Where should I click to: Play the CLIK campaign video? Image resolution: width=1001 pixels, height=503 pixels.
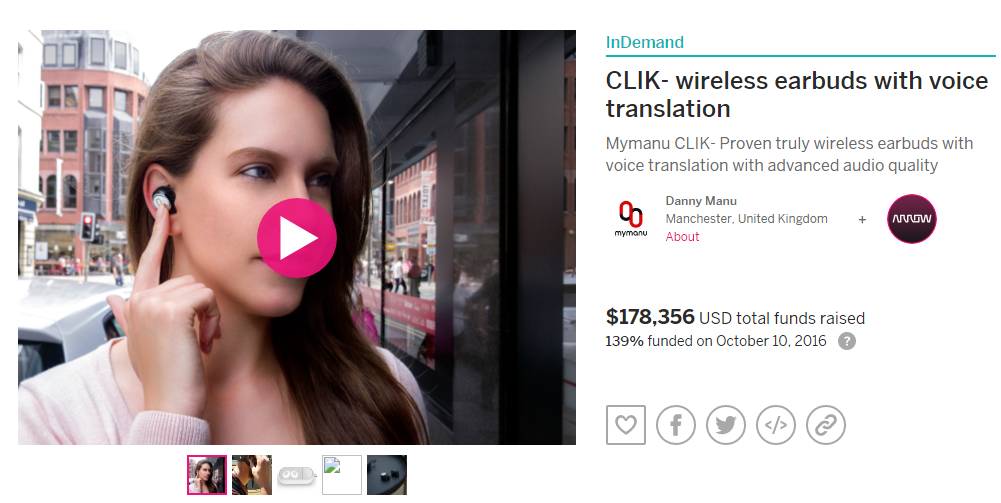click(x=297, y=238)
